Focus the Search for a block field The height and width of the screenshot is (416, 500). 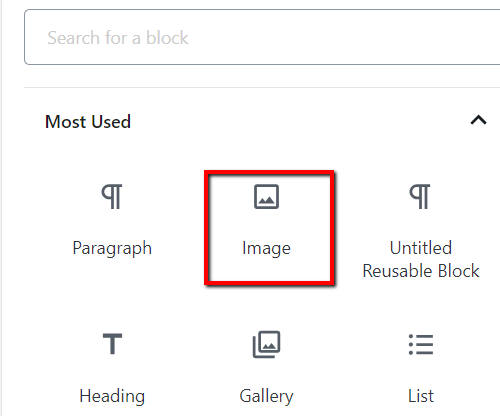(x=262, y=37)
